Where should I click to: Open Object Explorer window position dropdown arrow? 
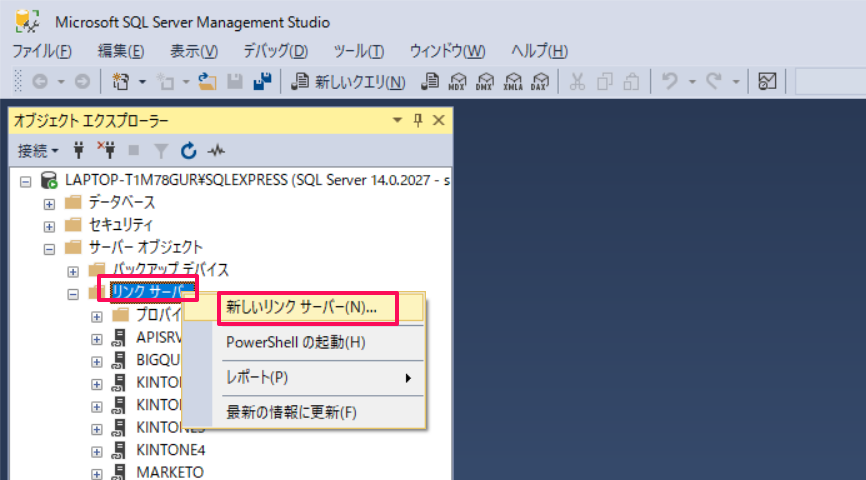[397, 120]
